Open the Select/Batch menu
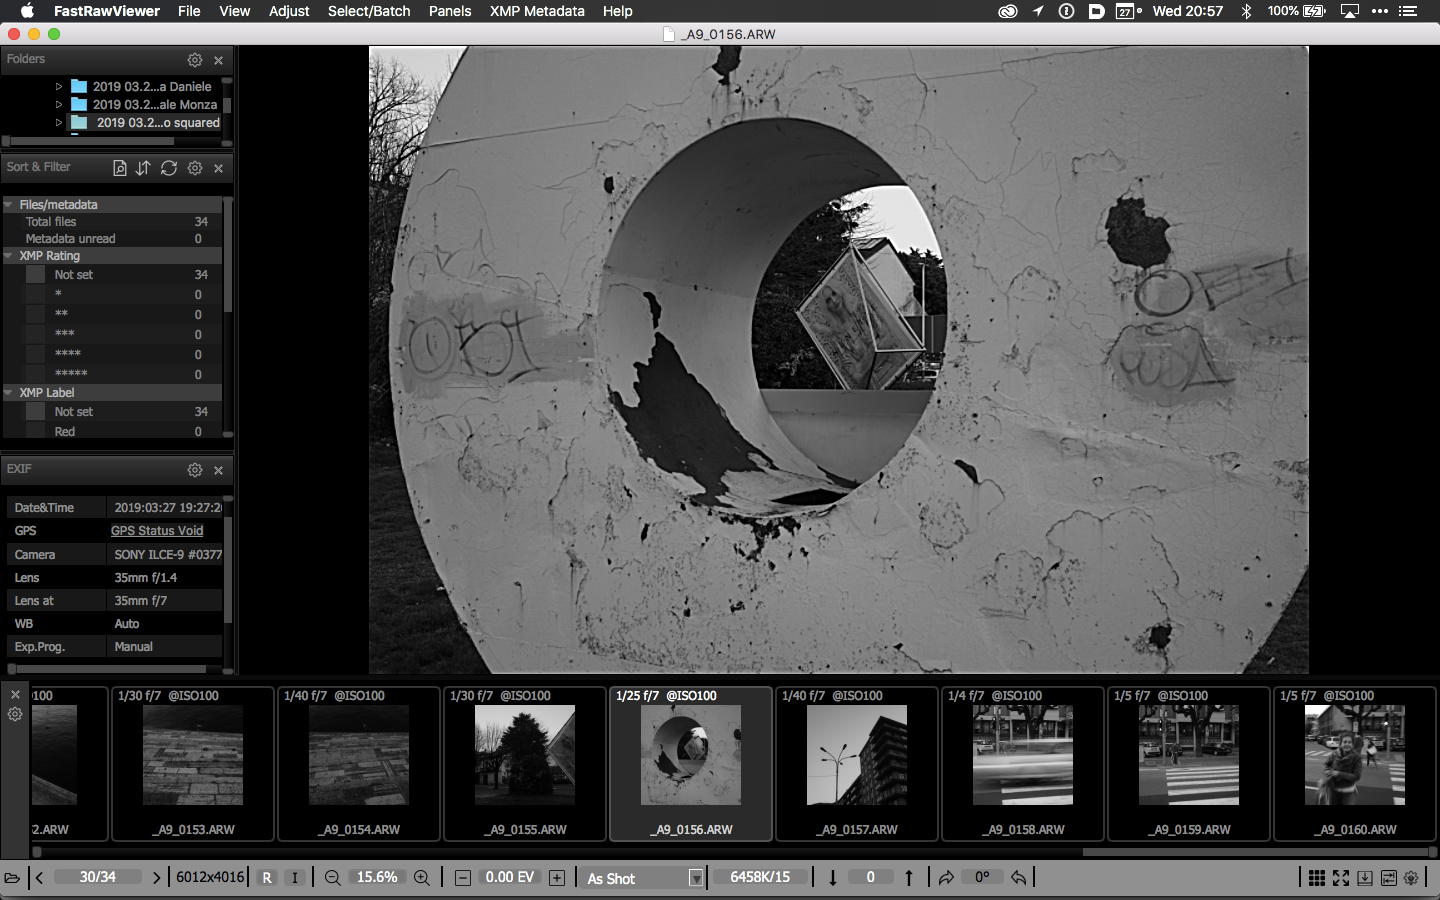Screen dimensions: 1440x900 pos(369,11)
